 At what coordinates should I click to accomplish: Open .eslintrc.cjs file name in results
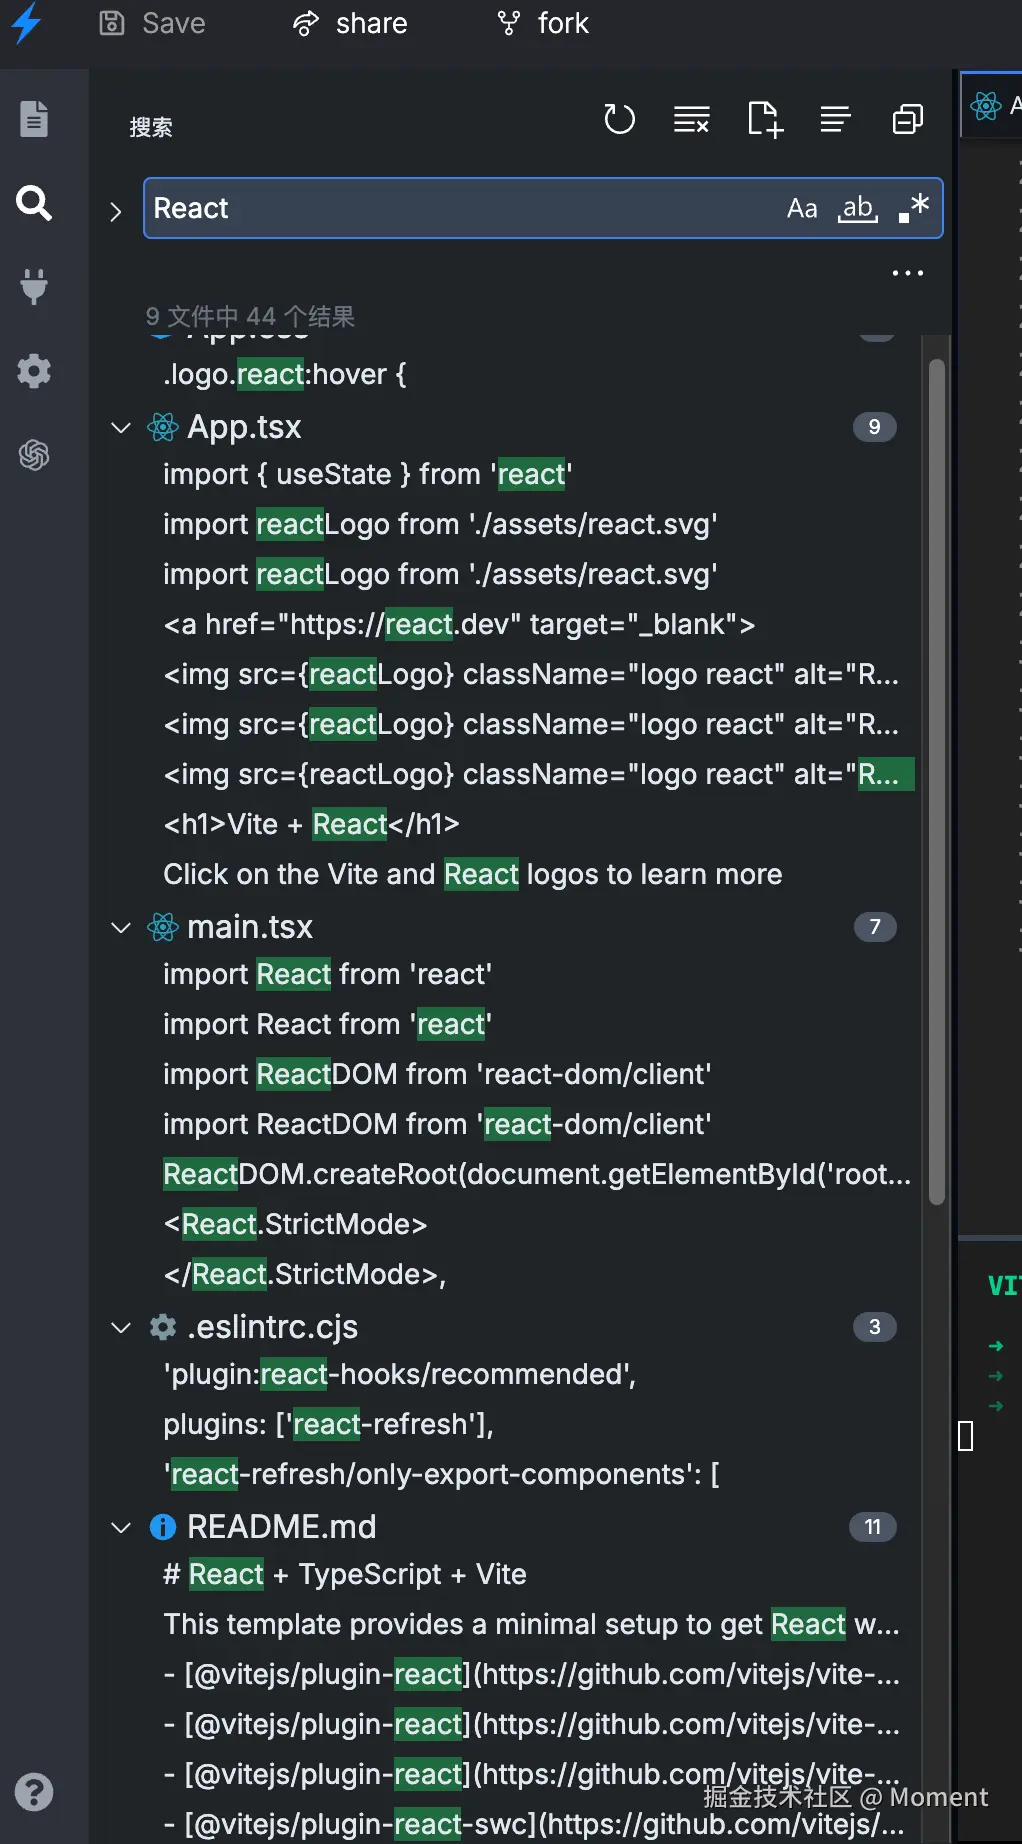272,1327
